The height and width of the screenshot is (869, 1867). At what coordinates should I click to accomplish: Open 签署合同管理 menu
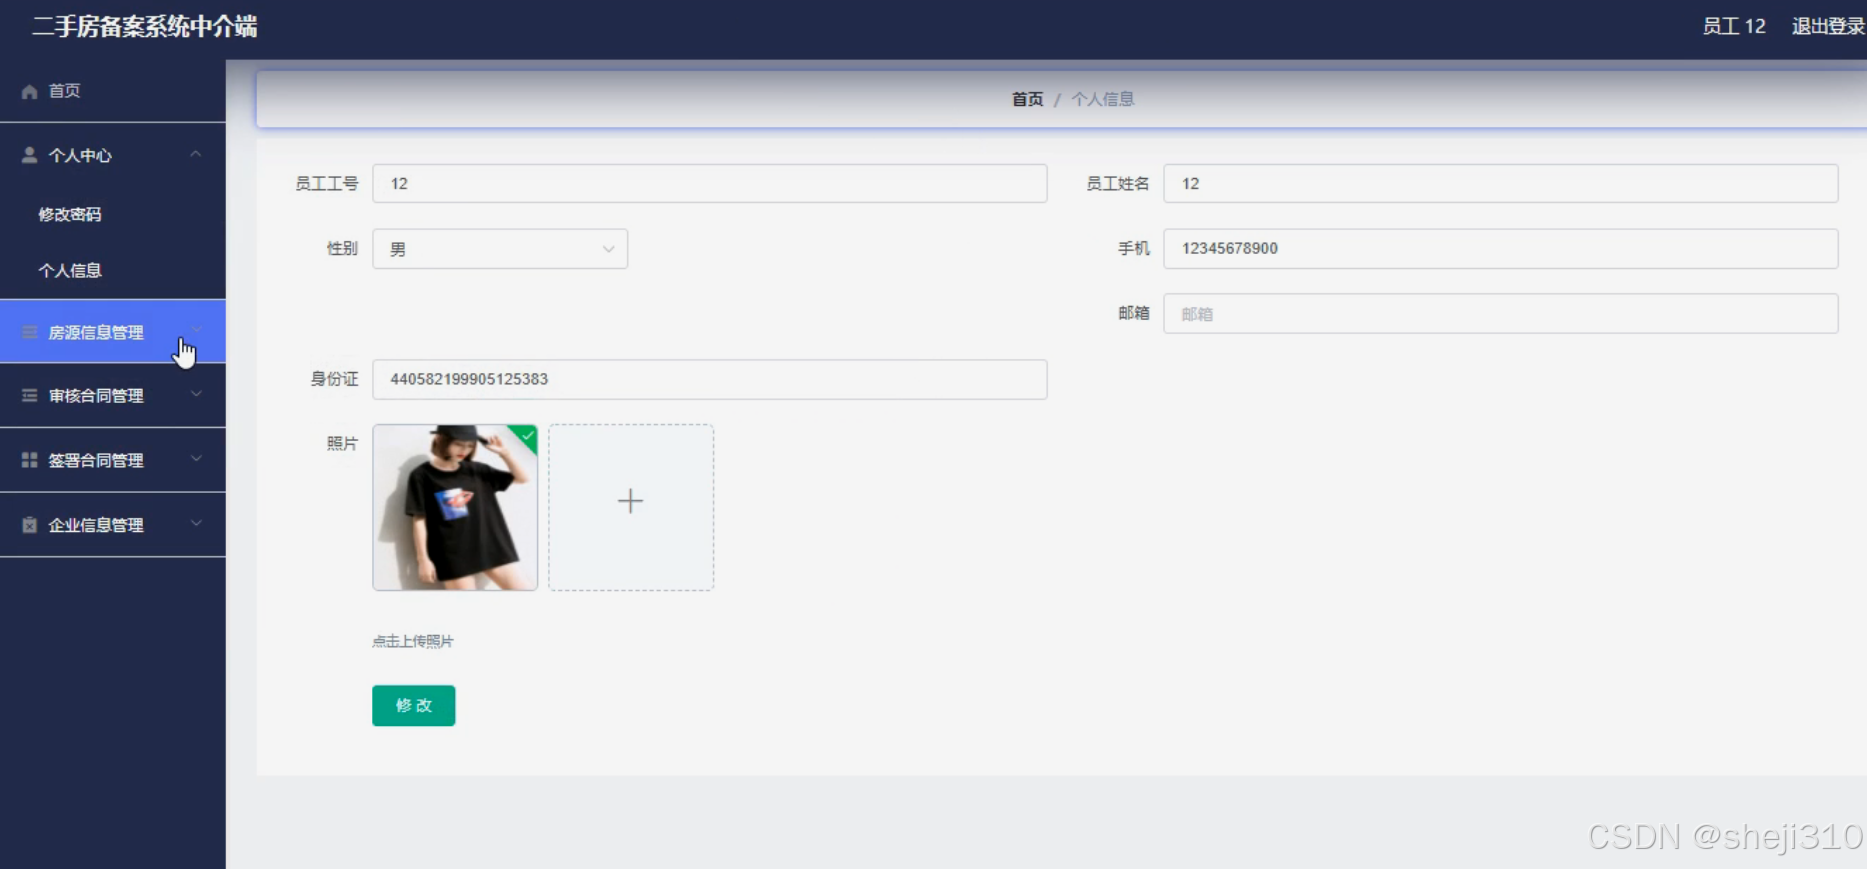(113, 460)
